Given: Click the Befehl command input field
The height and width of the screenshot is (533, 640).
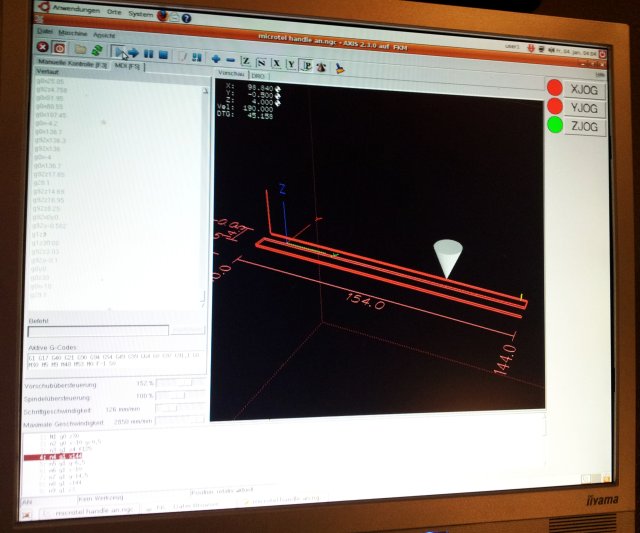Looking at the screenshot, I should pyautogui.click(x=98, y=329).
